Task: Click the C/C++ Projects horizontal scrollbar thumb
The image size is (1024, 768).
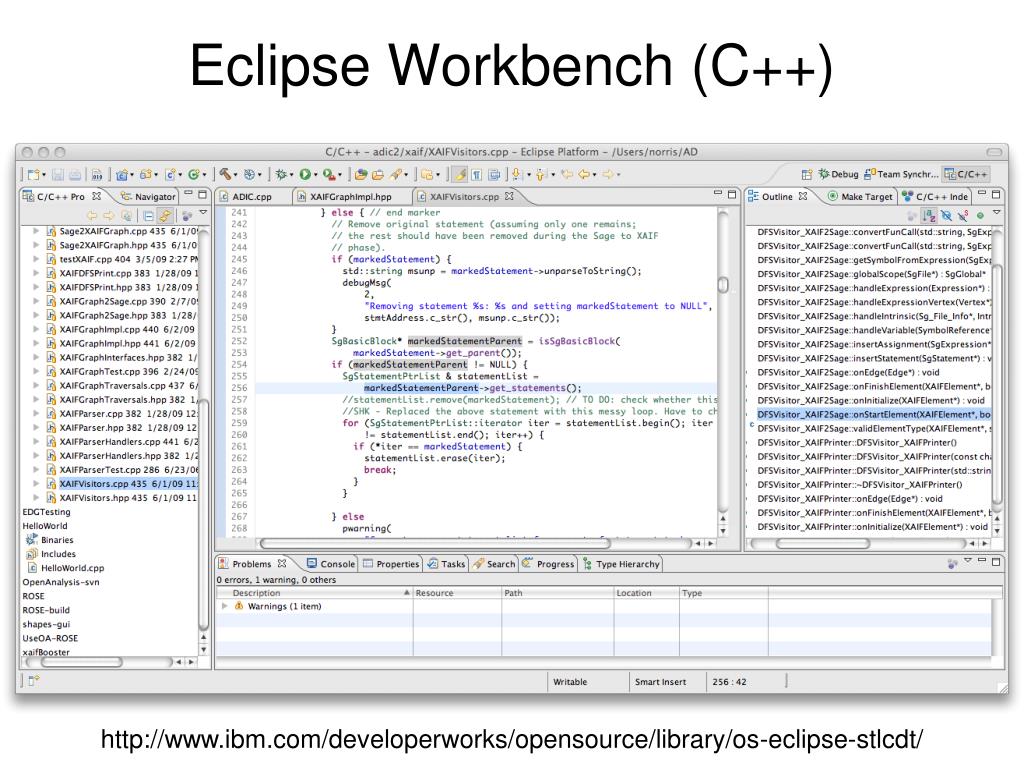Action: click(x=82, y=662)
